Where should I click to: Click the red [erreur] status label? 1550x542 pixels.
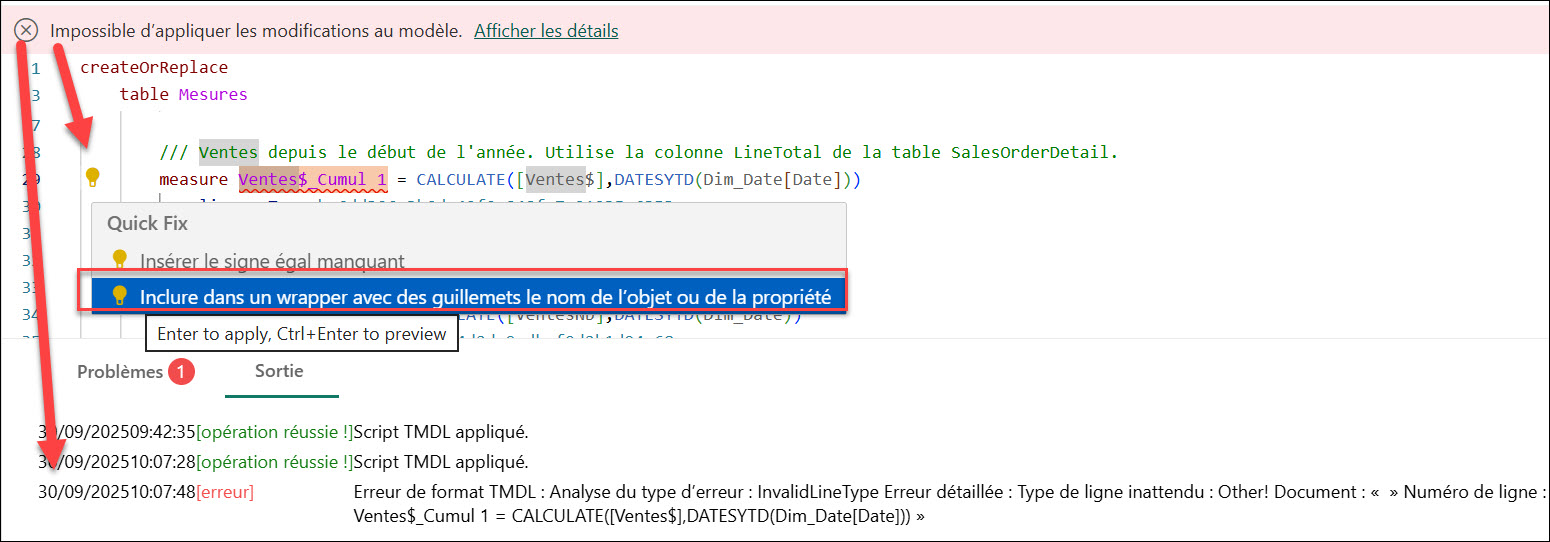coord(225,492)
